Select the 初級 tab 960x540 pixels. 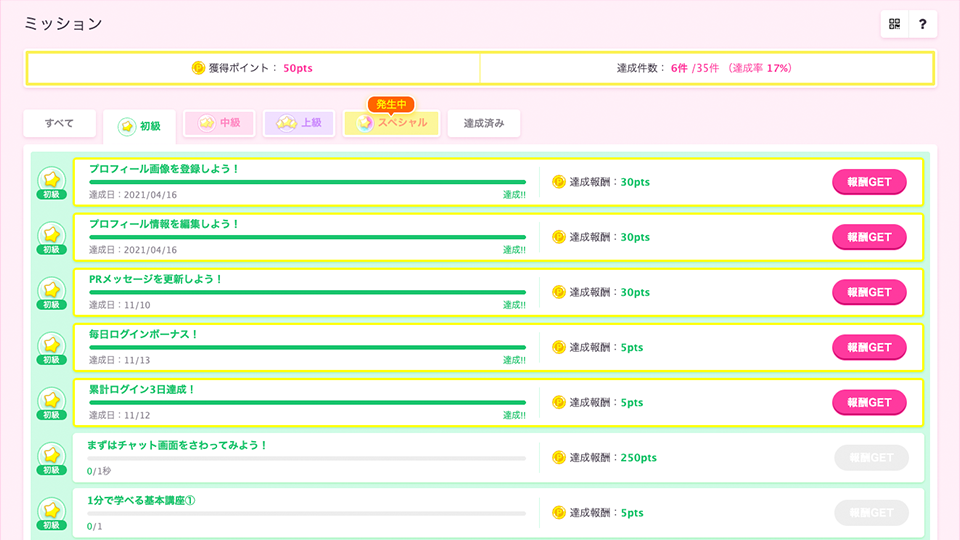tap(139, 126)
